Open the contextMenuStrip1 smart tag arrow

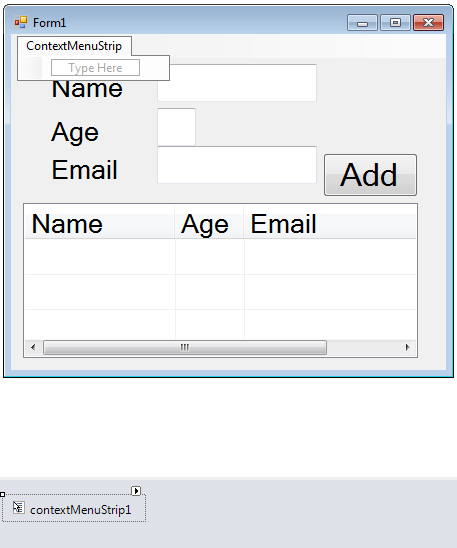click(136, 491)
